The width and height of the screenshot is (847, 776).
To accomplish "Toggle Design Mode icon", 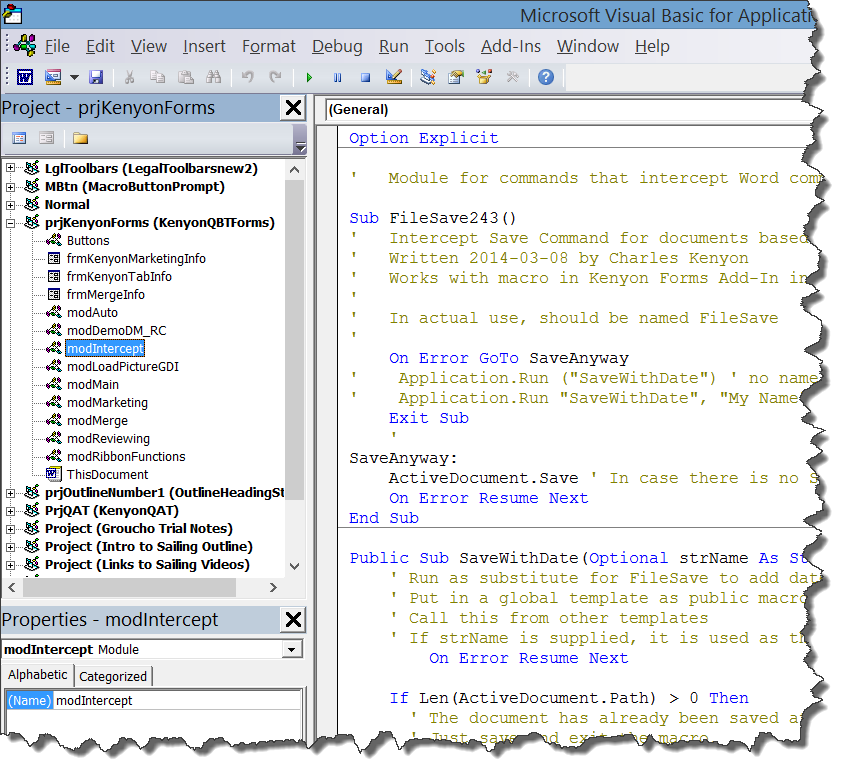I will click(x=394, y=77).
